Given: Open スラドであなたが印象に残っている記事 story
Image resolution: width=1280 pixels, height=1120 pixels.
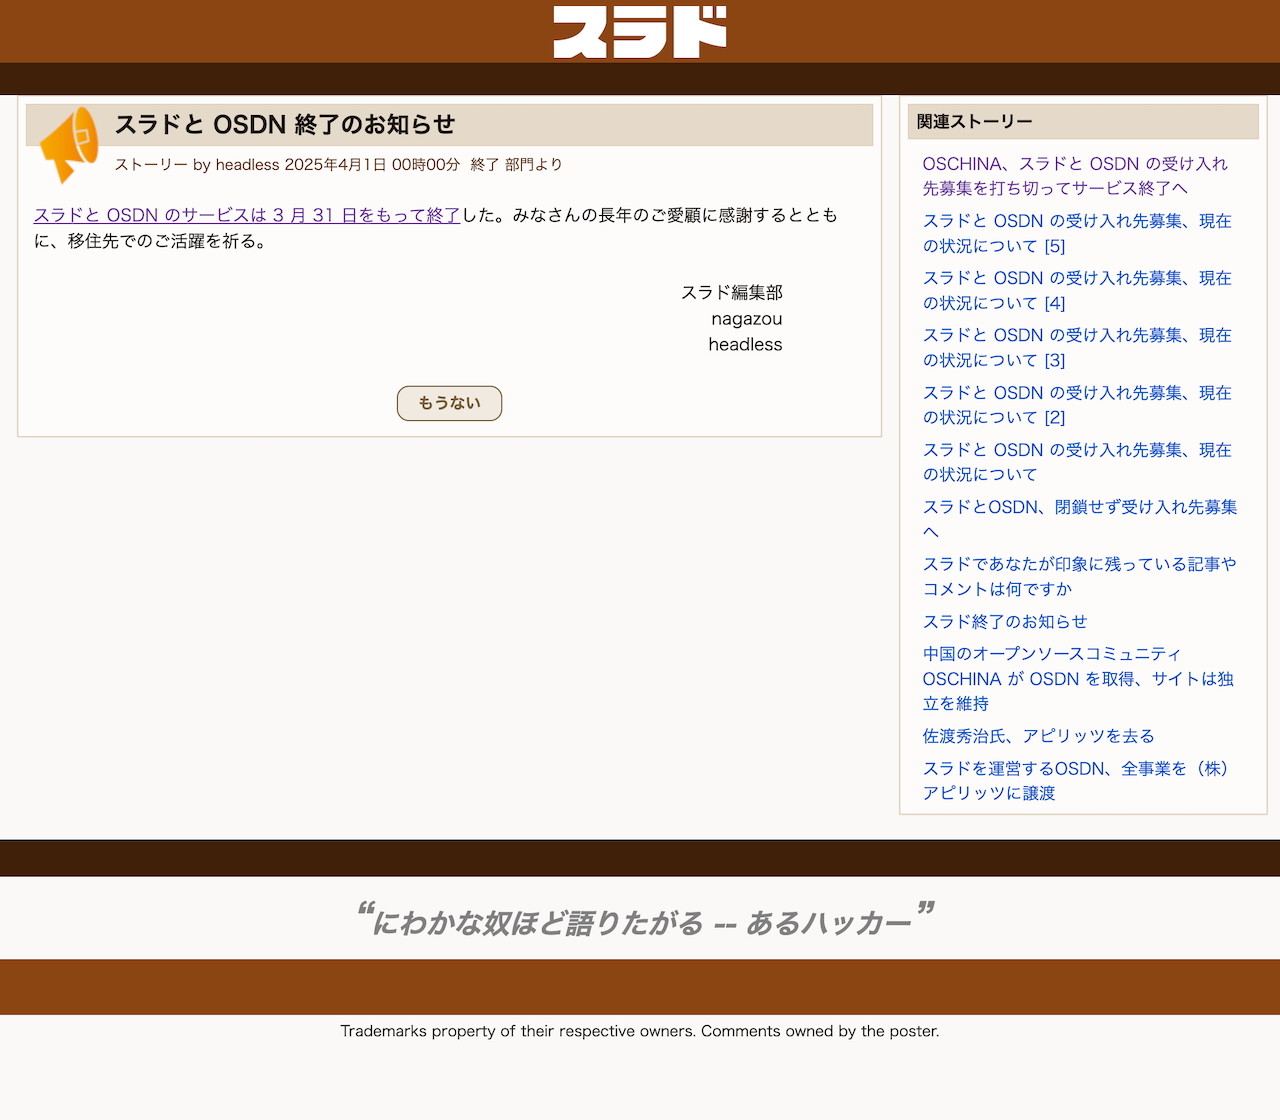Looking at the screenshot, I should 1080,576.
